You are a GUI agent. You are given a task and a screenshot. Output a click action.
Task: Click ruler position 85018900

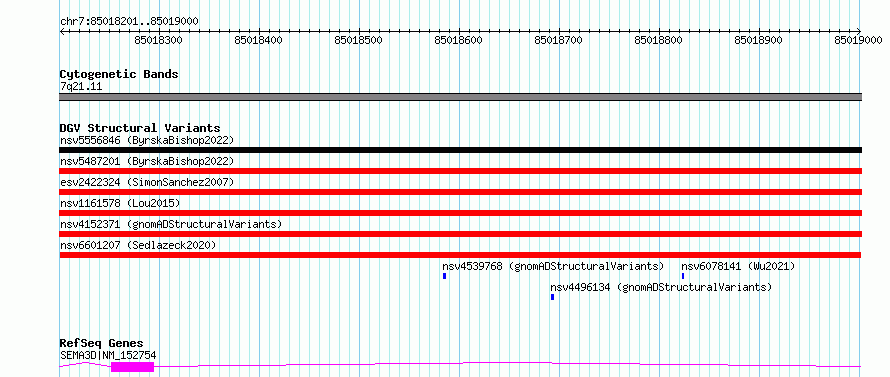tap(759, 40)
